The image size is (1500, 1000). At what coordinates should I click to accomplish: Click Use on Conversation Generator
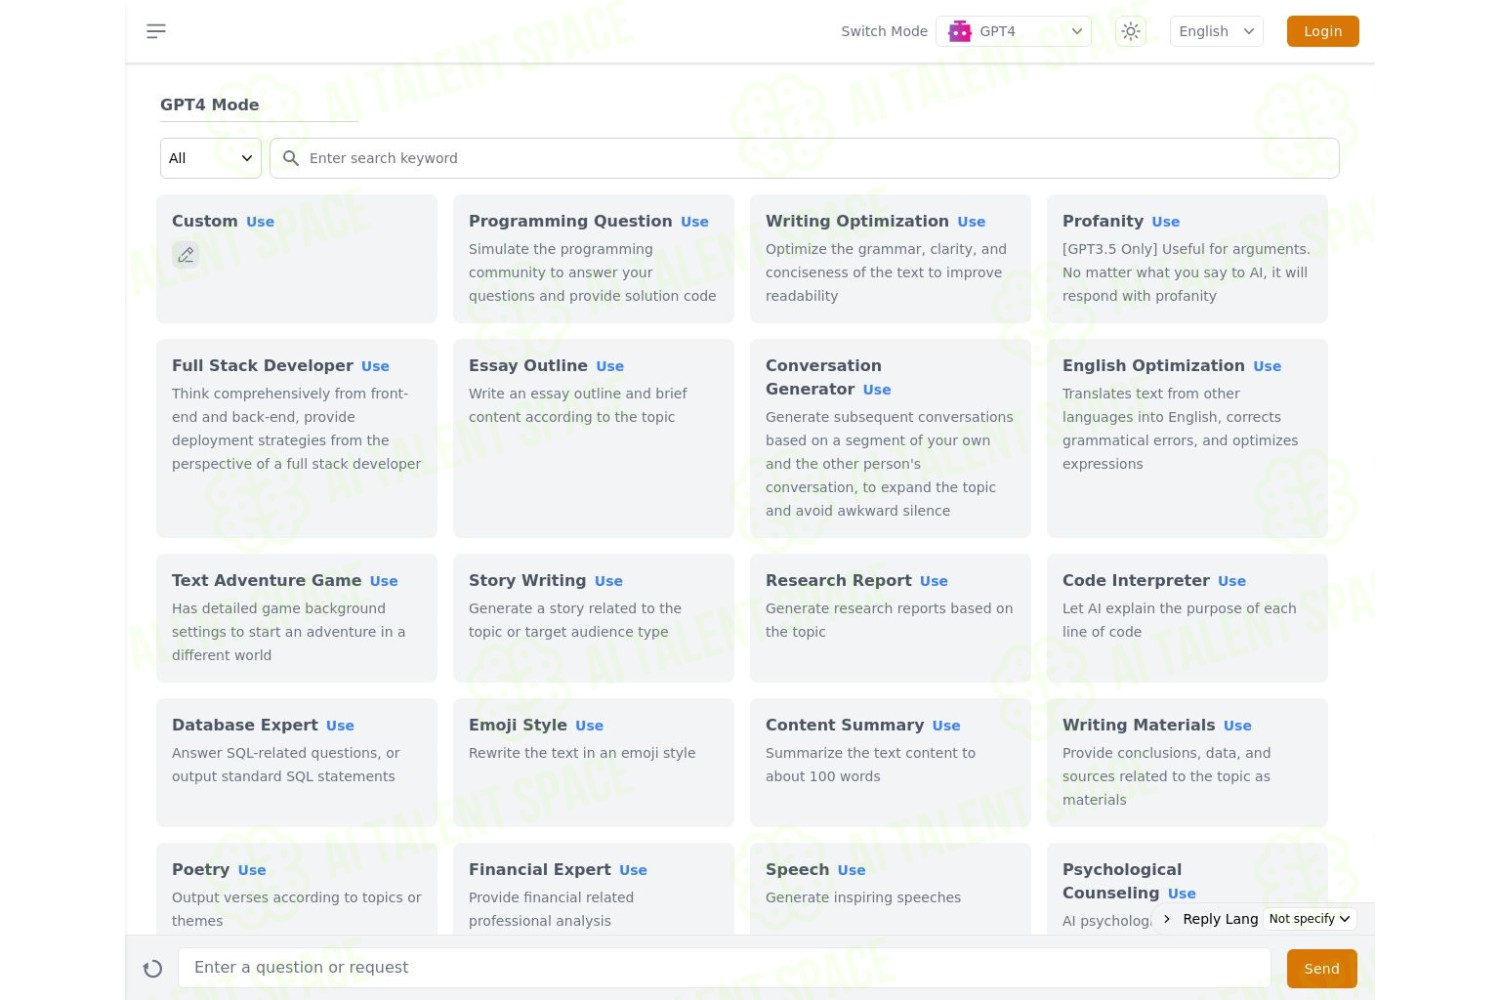tap(877, 390)
